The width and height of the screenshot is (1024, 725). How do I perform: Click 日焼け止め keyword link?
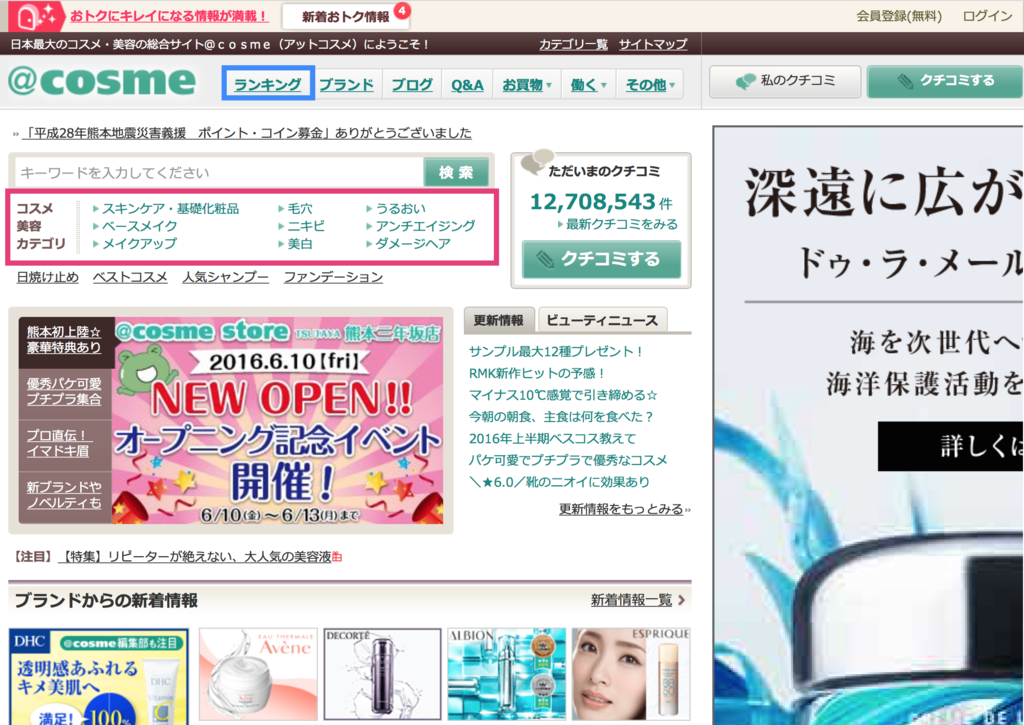[x=48, y=277]
